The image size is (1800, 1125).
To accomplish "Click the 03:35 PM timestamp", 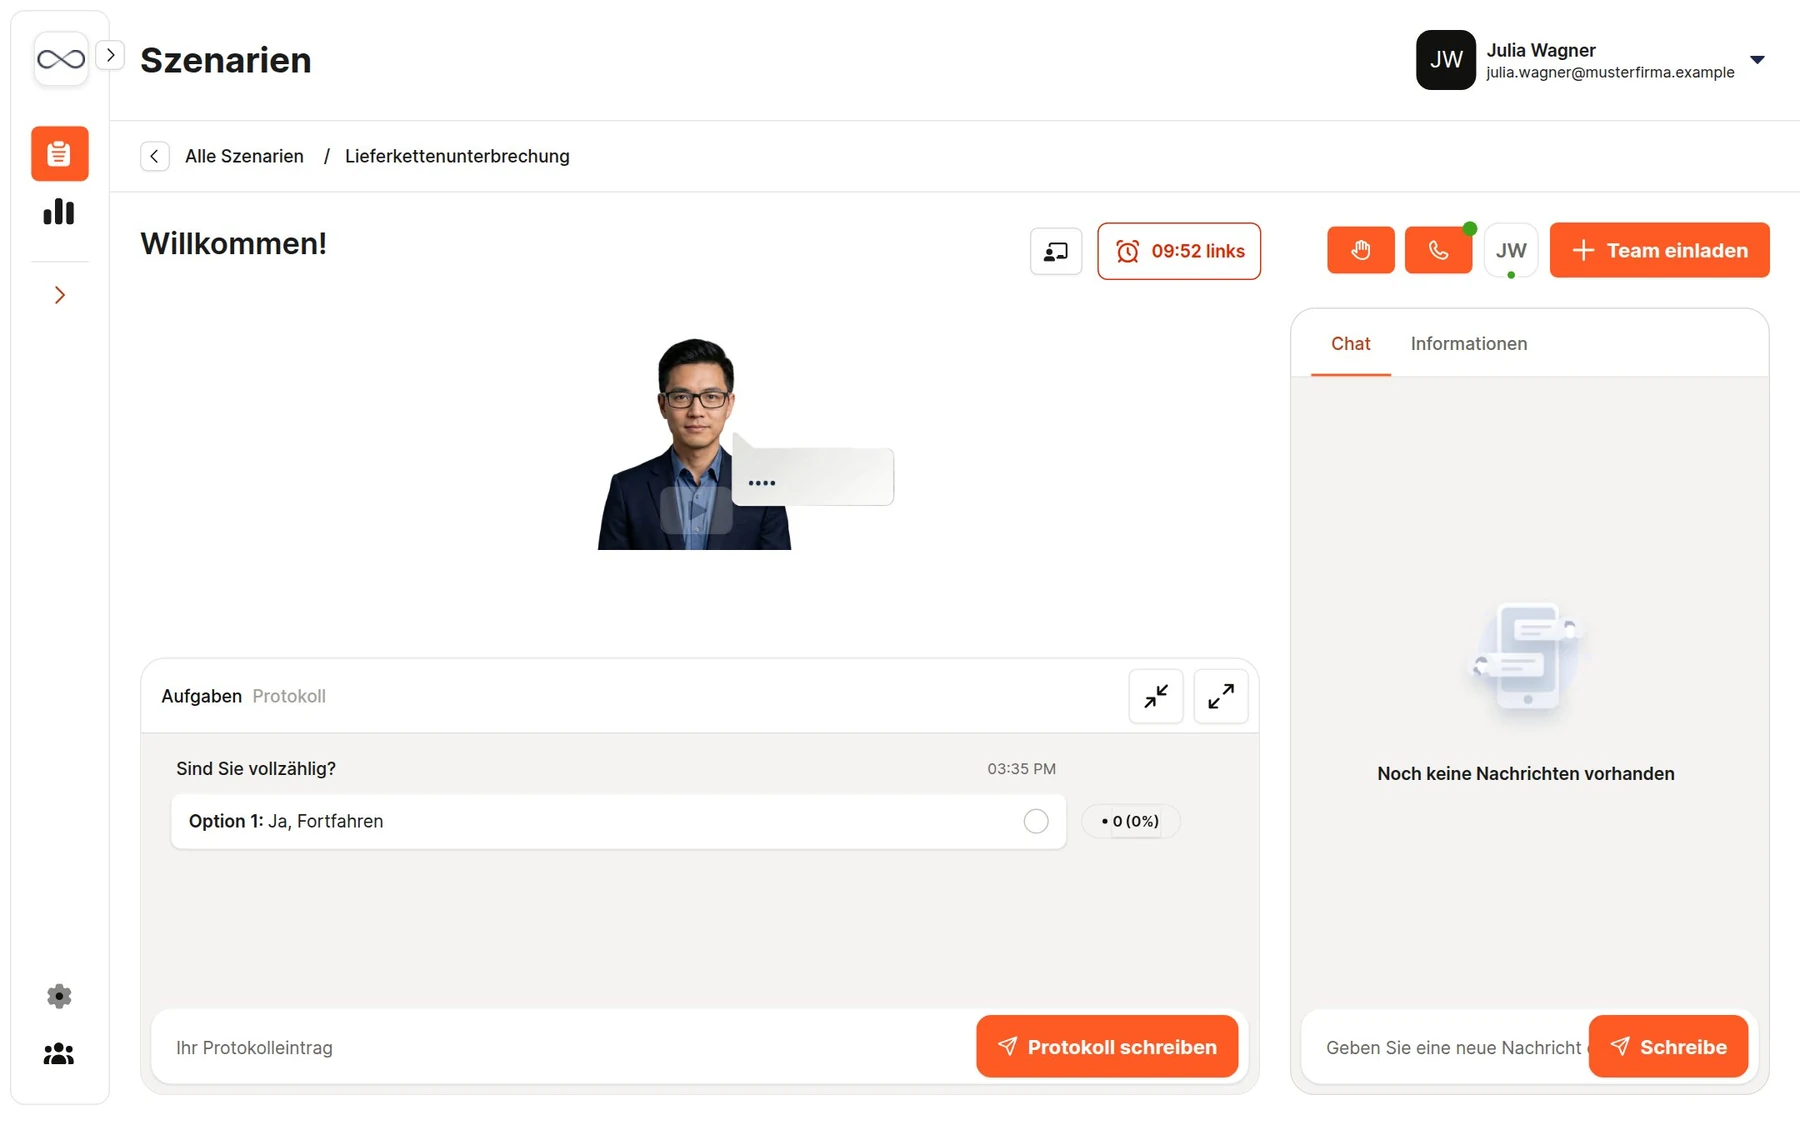I will (x=1021, y=769).
